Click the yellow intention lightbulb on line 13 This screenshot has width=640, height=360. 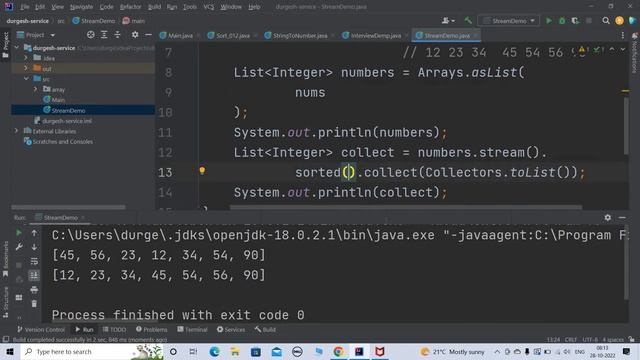pos(202,171)
